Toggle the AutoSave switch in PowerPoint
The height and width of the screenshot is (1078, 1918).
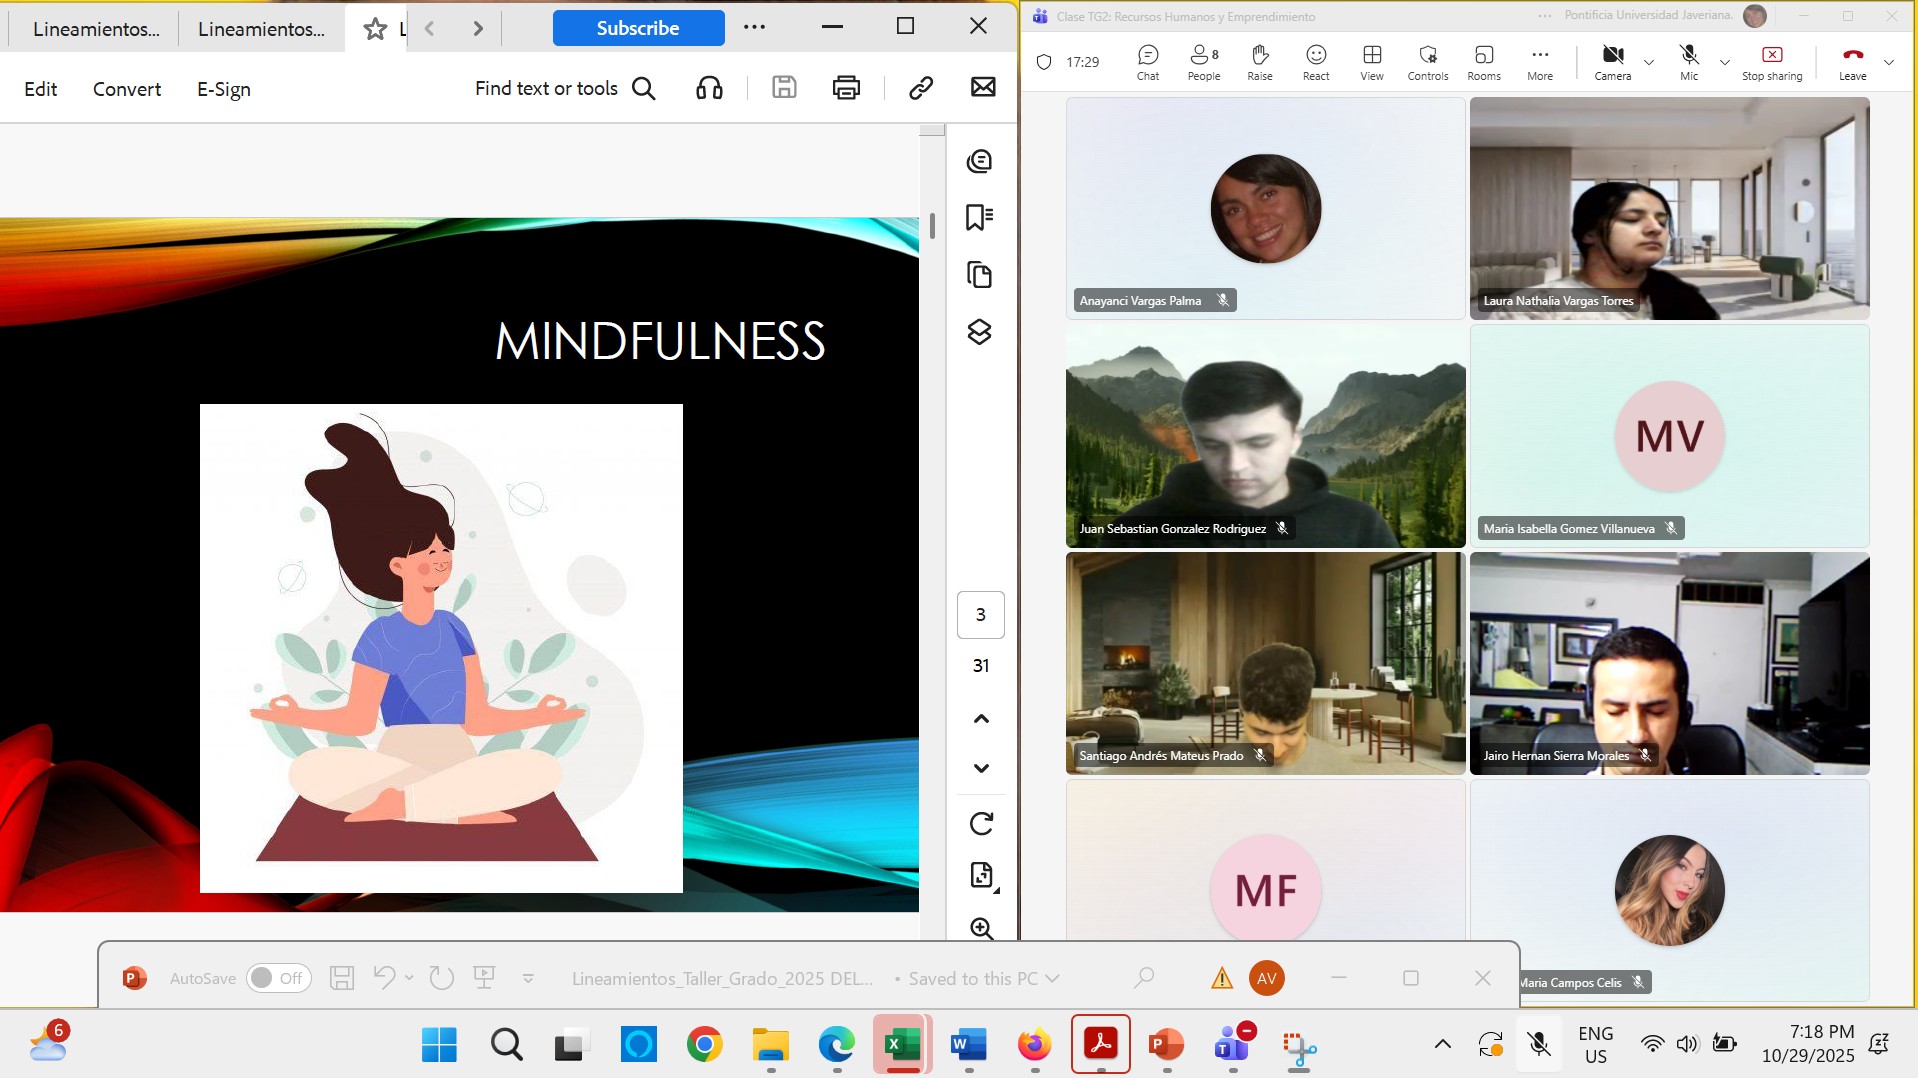coord(277,978)
